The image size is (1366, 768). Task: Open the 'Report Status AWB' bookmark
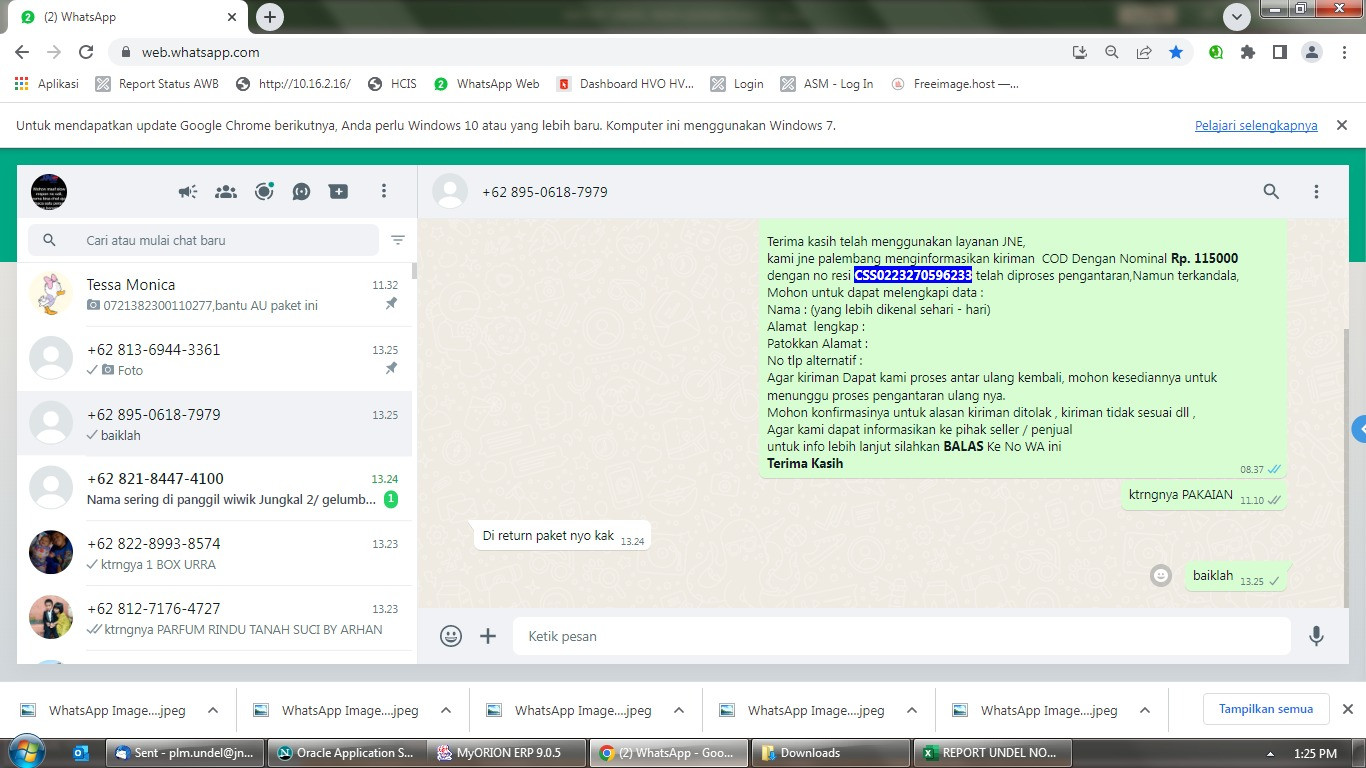pos(157,84)
